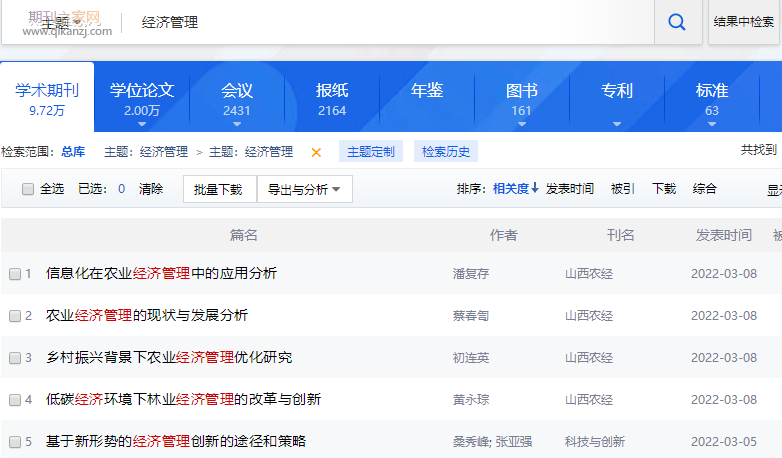The height and width of the screenshot is (458, 782).
Task: Expand the 专利 tab's small arrow
Action: pyautogui.click(x=617, y=124)
